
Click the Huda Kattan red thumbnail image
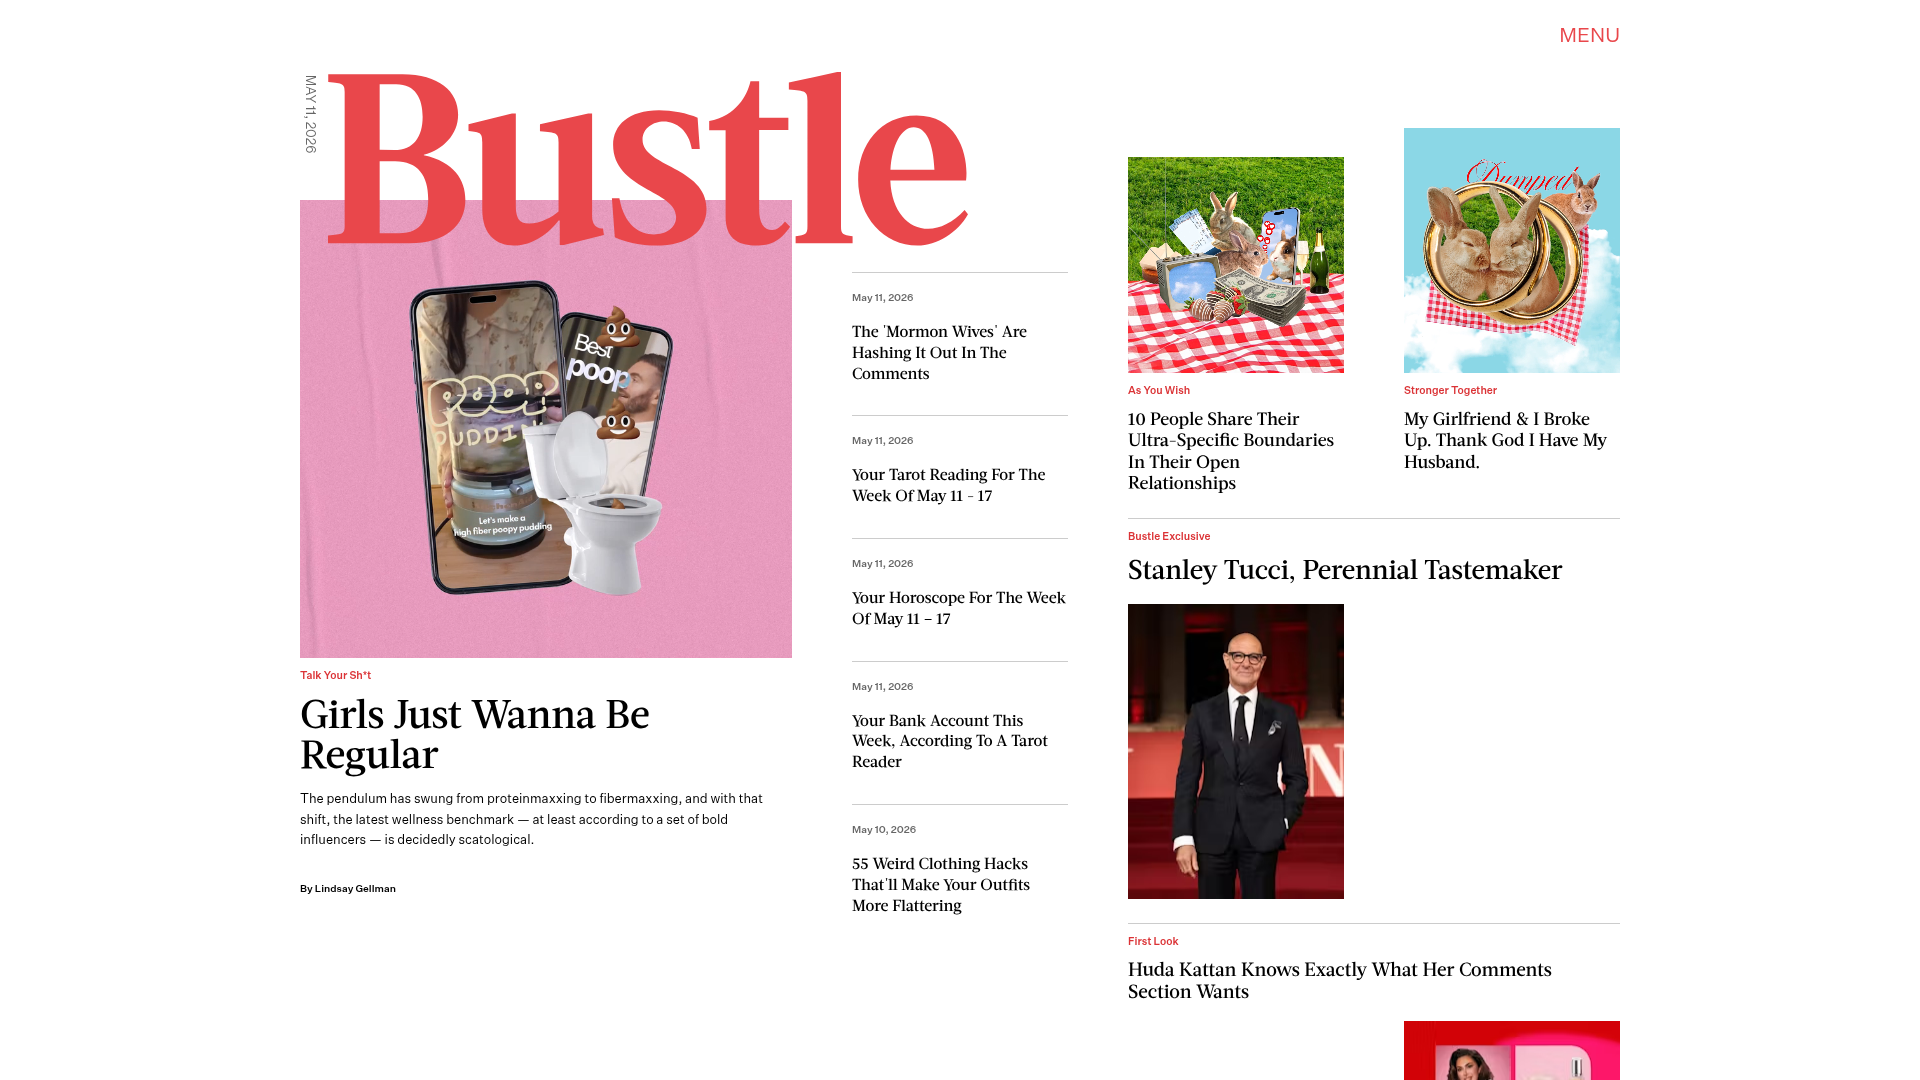point(1512,1050)
